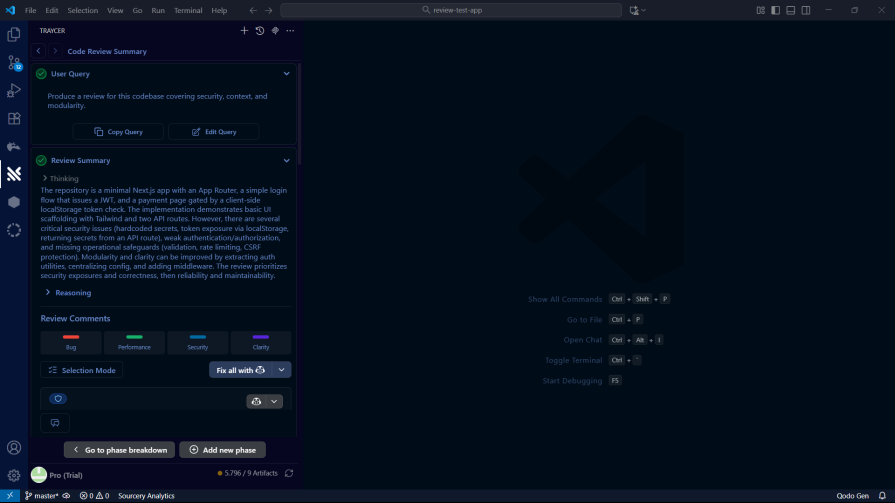Click the refresh artifacts icon
This screenshot has width=895, height=503.
pyautogui.click(x=289, y=473)
